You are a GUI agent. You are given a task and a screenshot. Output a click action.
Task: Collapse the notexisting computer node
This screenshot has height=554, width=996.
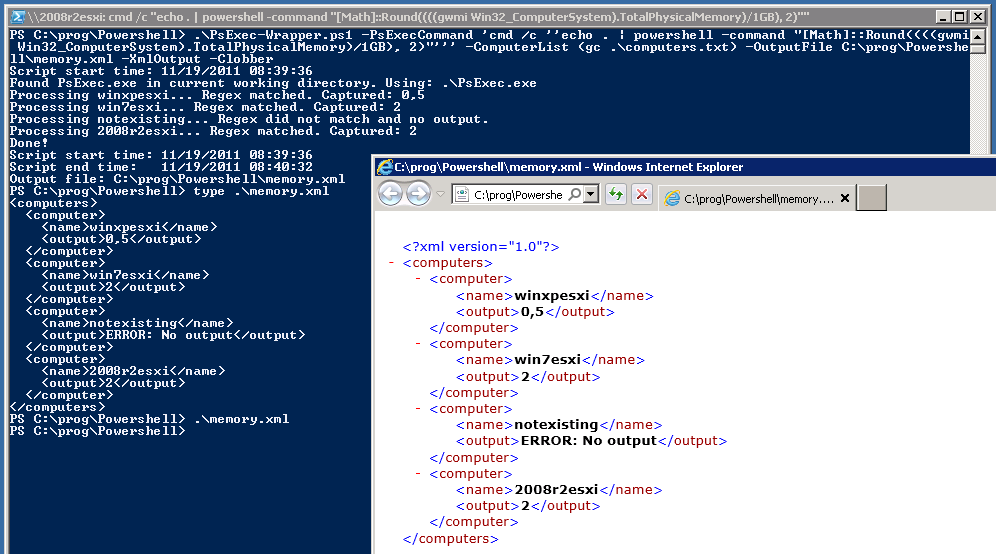pos(419,408)
